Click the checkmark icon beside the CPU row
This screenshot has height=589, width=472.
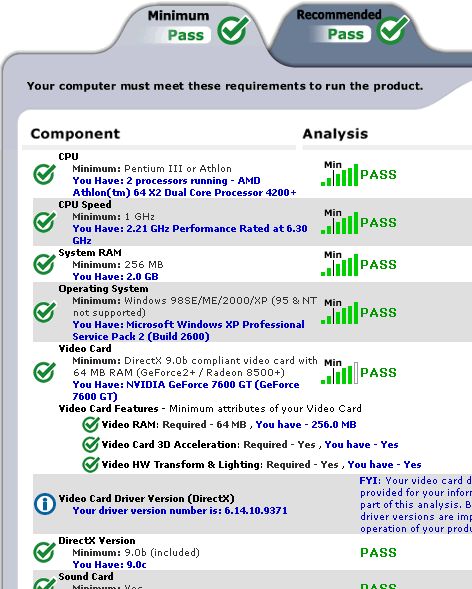pyautogui.click(x=44, y=174)
